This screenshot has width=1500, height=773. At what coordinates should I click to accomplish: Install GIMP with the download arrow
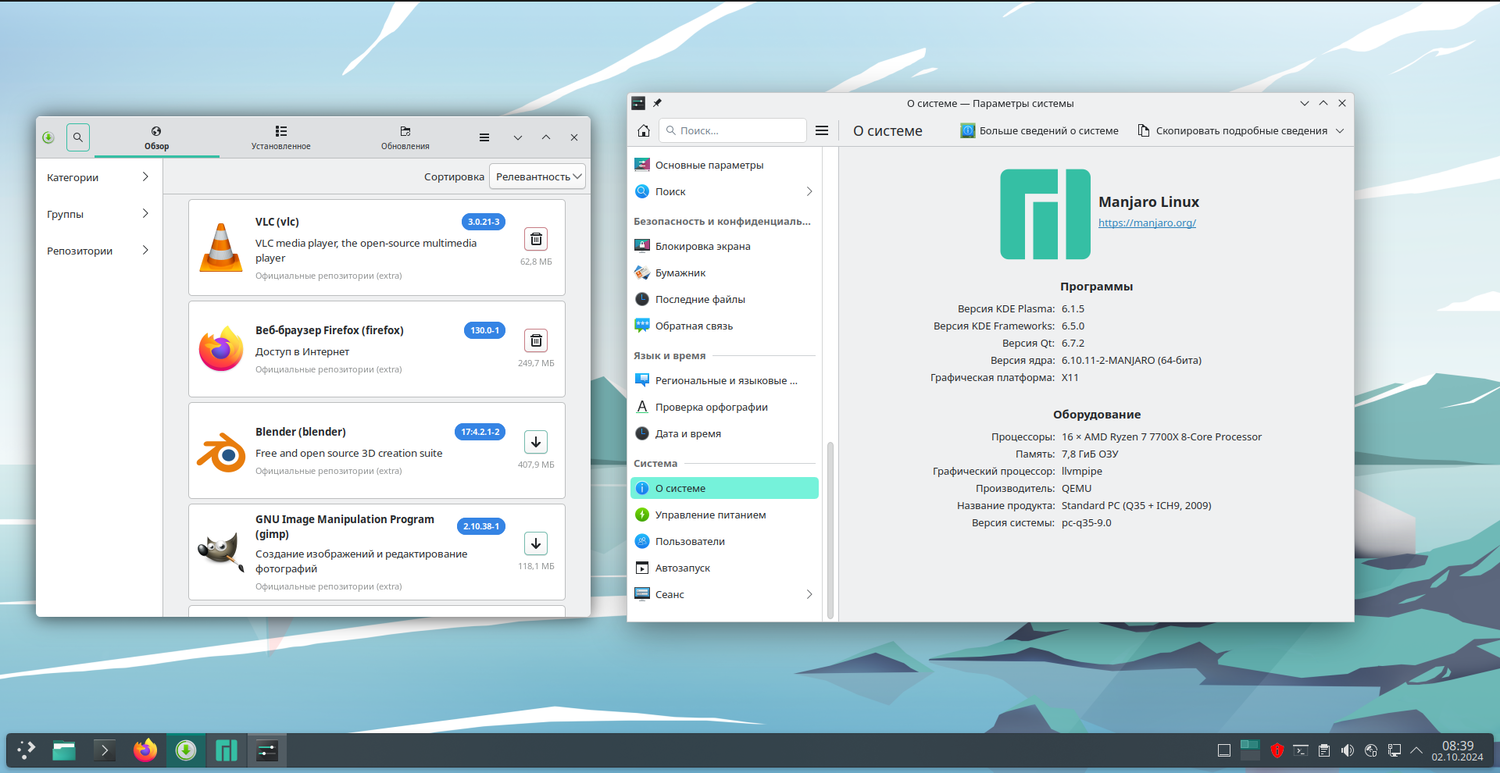pyautogui.click(x=536, y=544)
